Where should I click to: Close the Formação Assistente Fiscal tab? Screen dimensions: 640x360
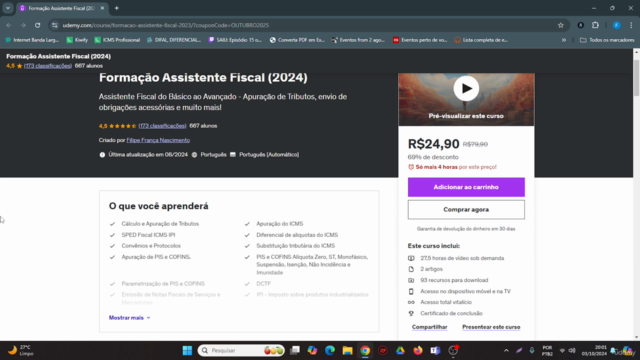point(102,8)
